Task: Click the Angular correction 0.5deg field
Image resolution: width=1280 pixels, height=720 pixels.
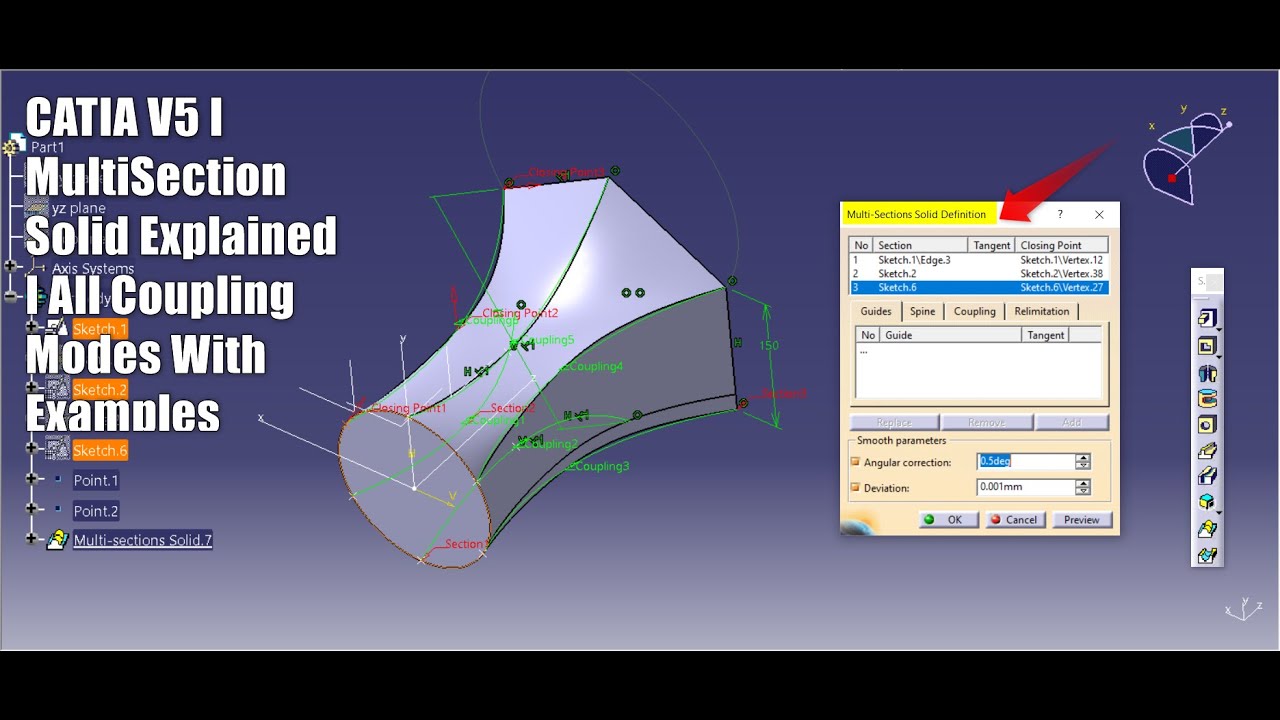Action: (x=1026, y=462)
